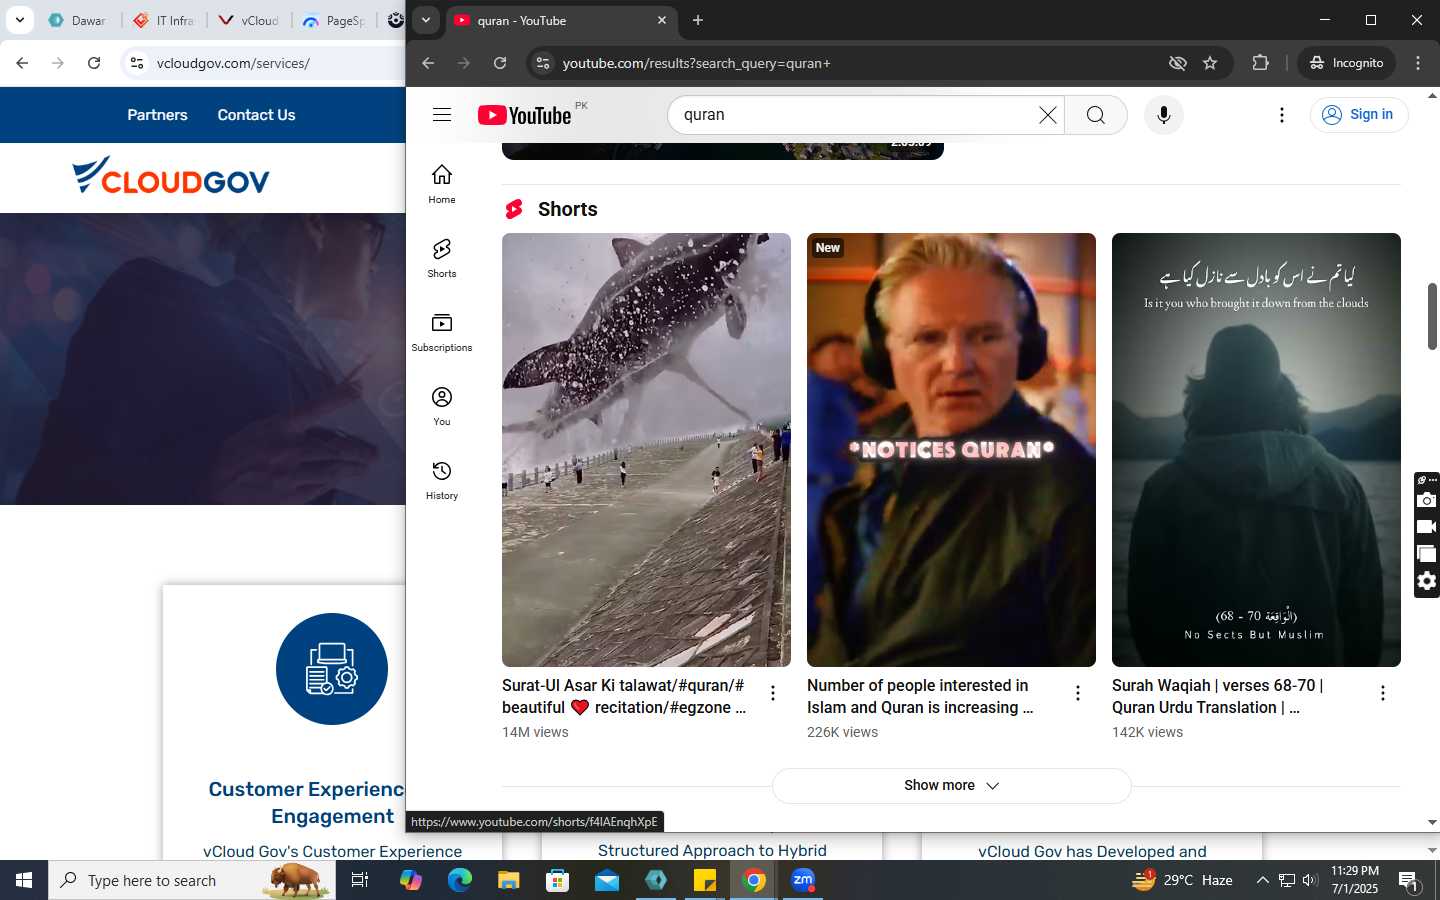Open Zoom from the taskbar
This screenshot has height=900, width=1440.
803,880
